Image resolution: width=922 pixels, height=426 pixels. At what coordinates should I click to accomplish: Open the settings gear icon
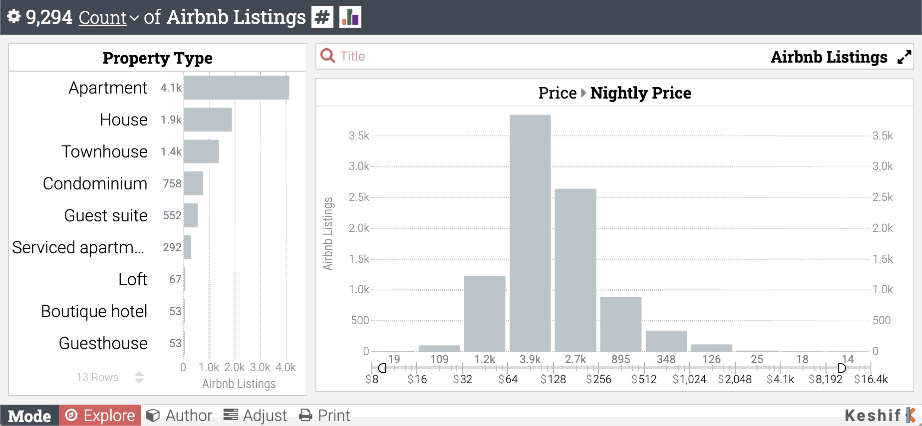pos(14,17)
